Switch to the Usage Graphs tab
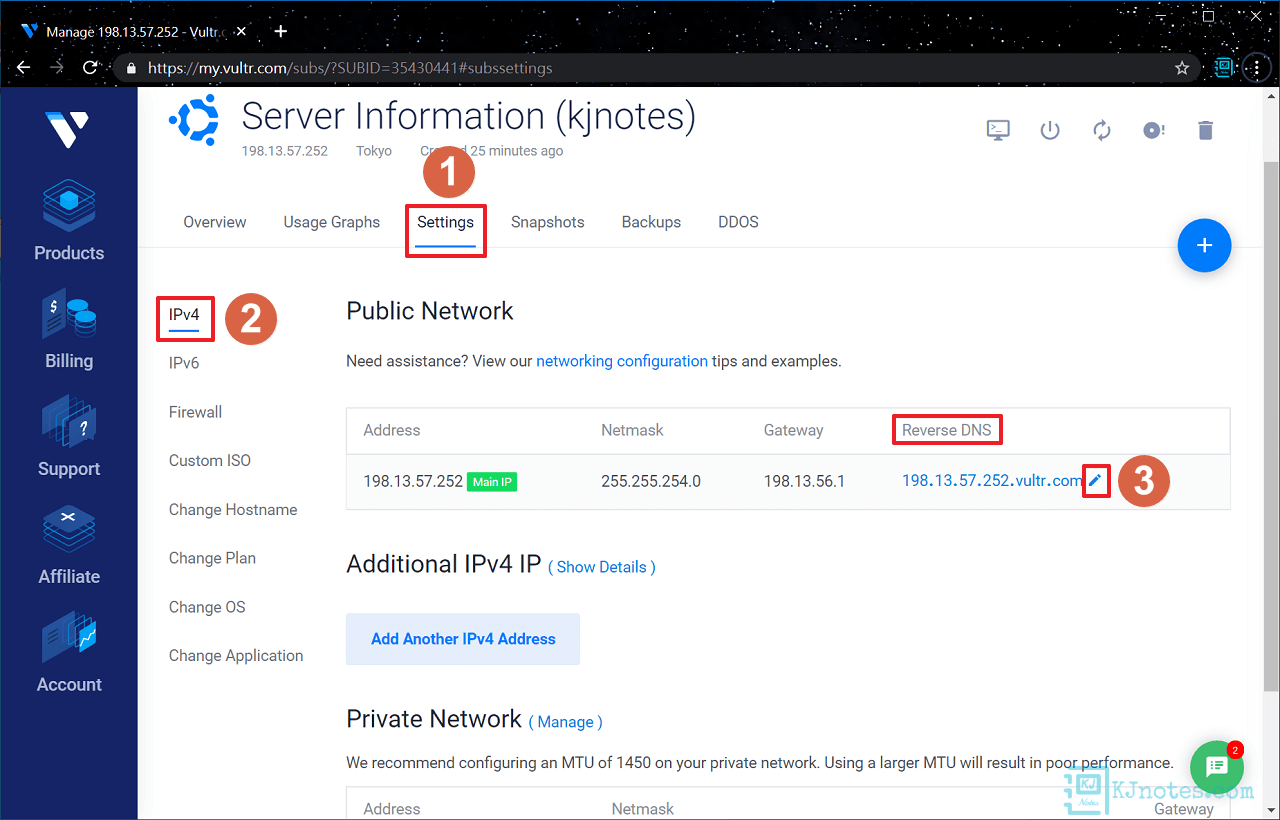Screen dimensions: 1280x820 [332, 222]
